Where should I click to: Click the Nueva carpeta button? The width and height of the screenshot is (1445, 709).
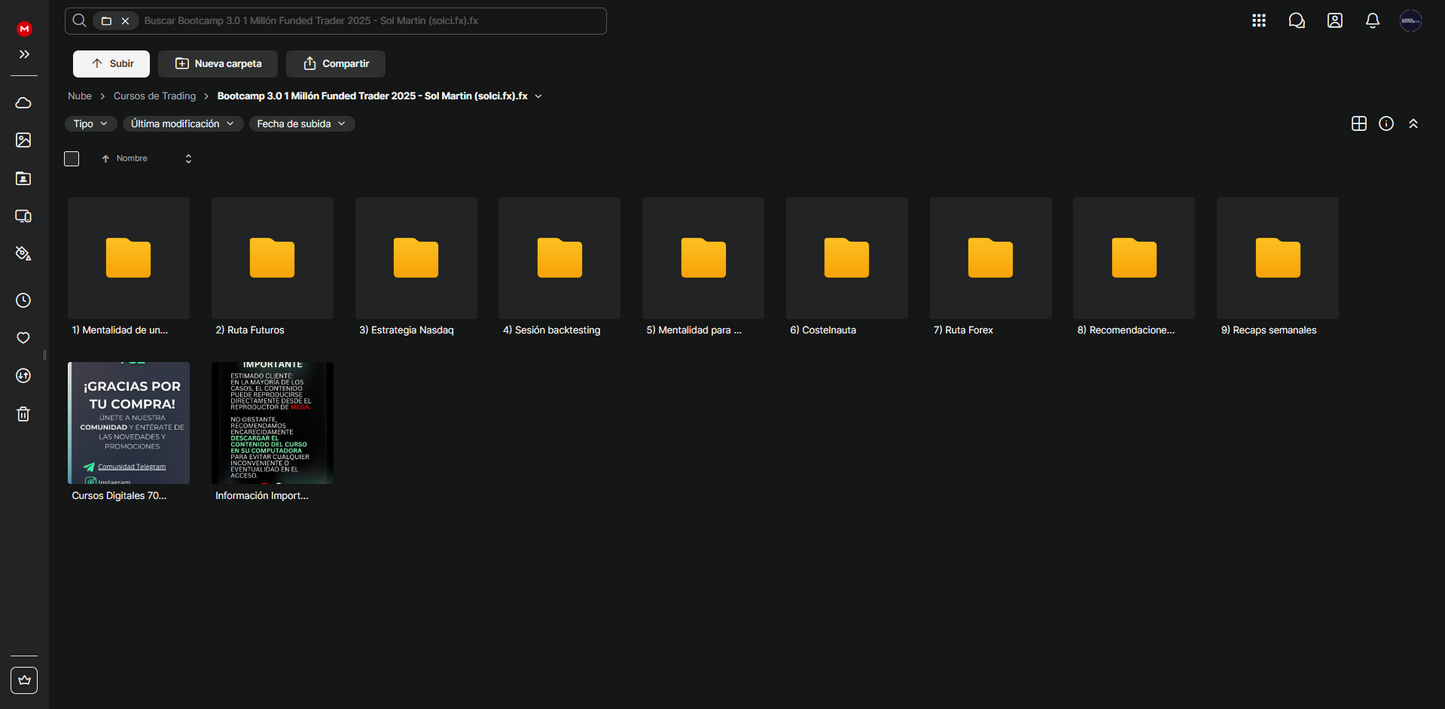[x=218, y=64]
